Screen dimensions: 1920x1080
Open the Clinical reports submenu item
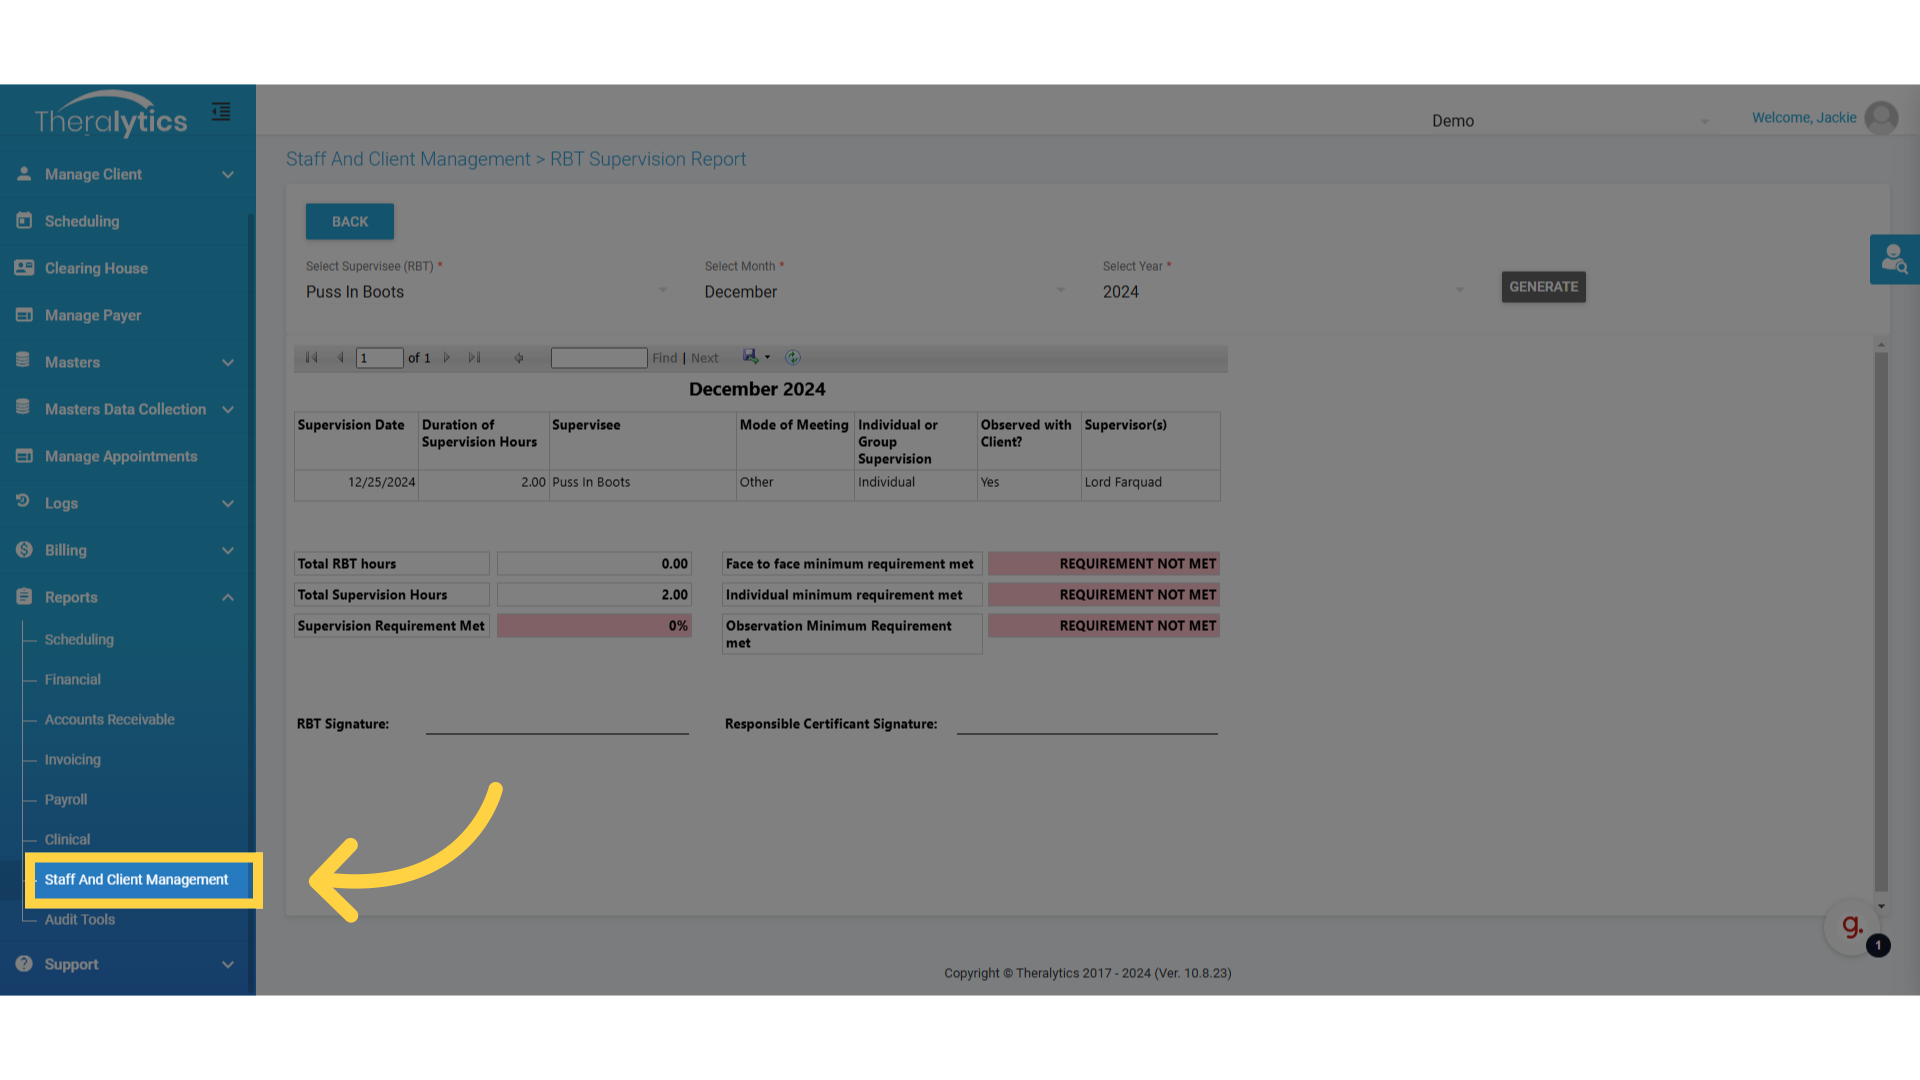[67, 840]
